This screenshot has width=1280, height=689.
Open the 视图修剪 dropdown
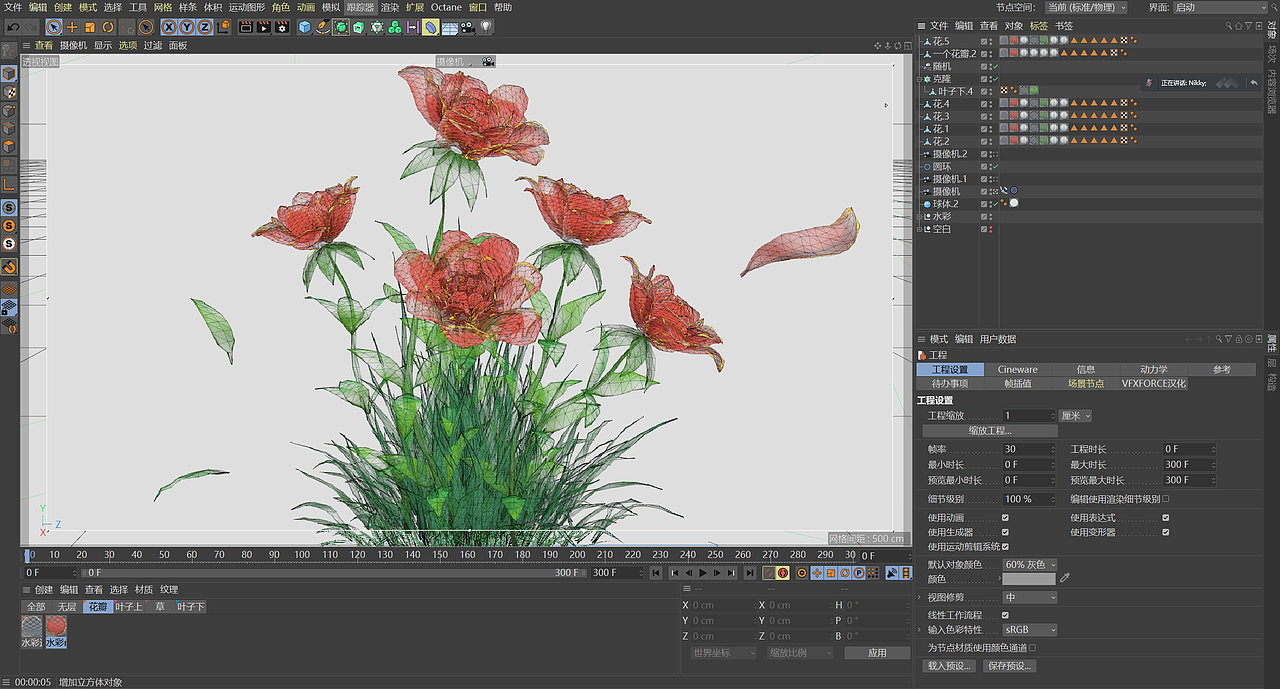tap(1030, 597)
